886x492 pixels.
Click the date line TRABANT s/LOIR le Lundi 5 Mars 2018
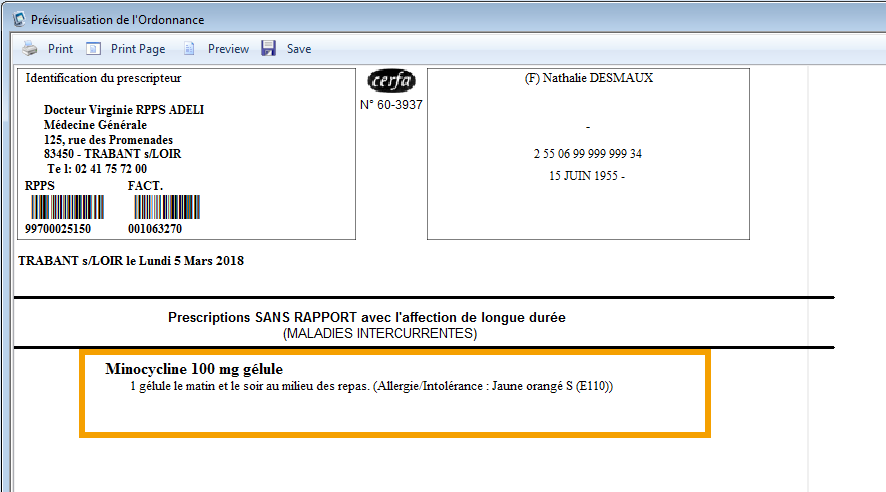coord(131,261)
